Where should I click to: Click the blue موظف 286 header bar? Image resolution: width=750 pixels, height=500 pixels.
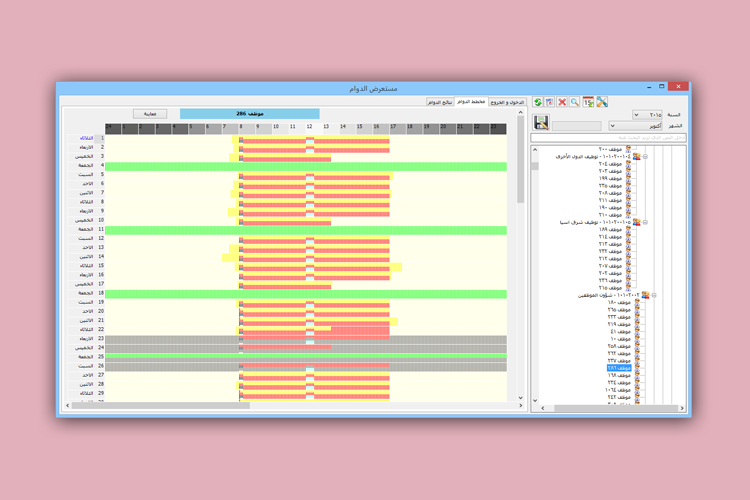tap(250, 114)
